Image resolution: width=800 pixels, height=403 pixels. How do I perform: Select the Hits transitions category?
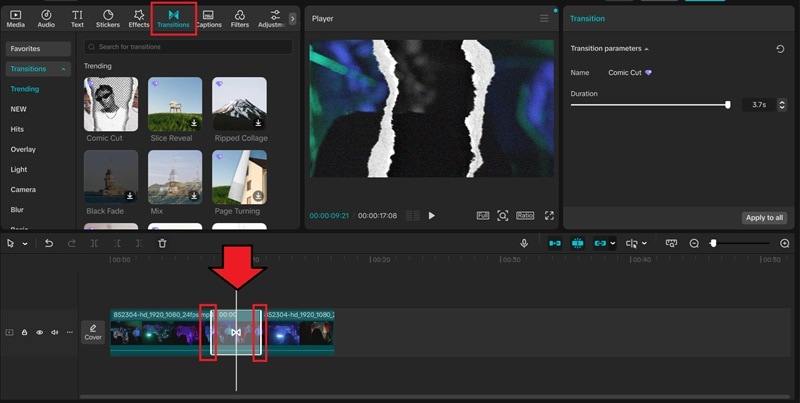tap(17, 129)
